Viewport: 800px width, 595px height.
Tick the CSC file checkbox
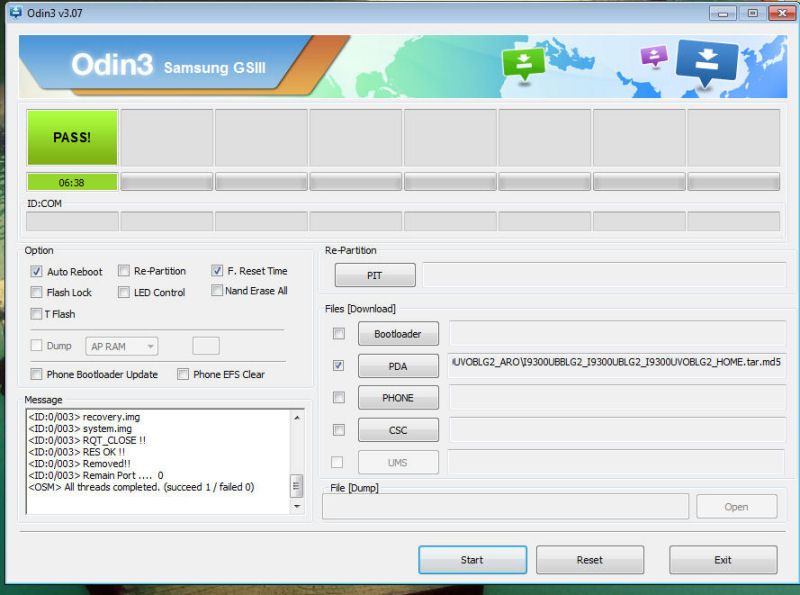pyautogui.click(x=339, y=430)
